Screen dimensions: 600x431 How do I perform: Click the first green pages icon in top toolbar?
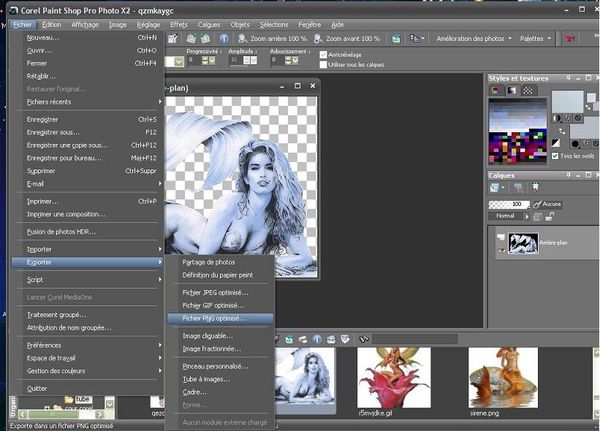click(191, 39)
